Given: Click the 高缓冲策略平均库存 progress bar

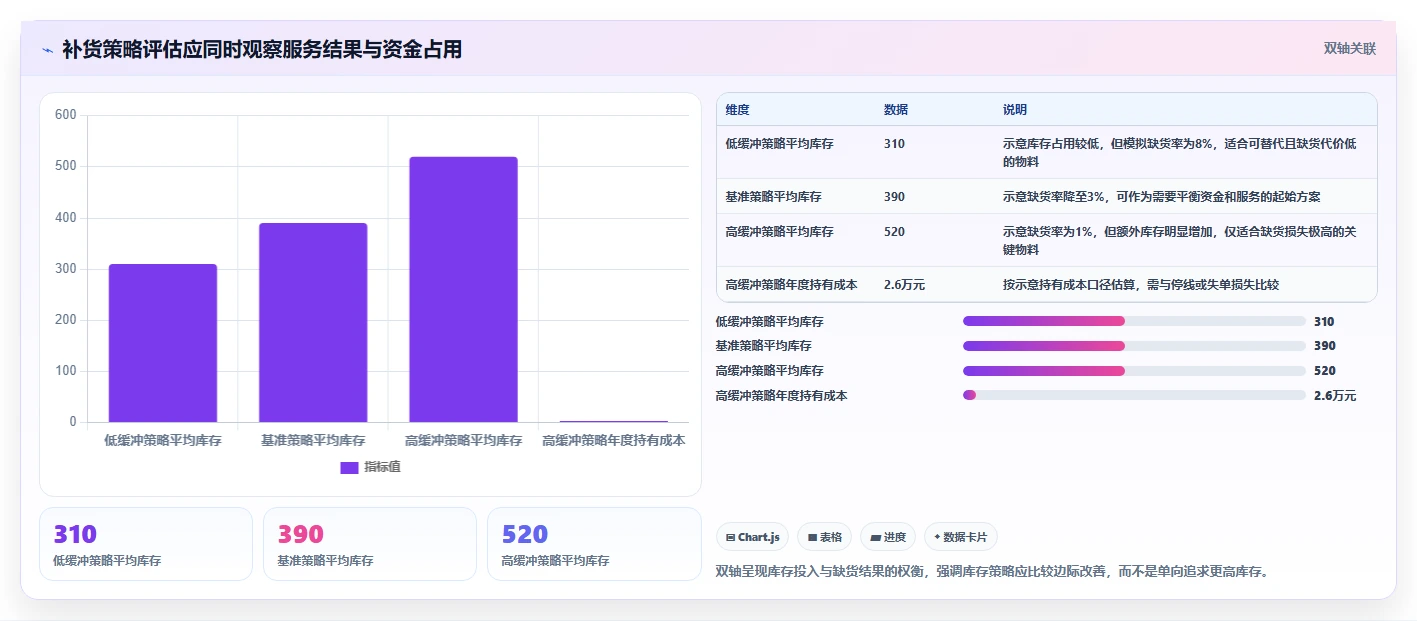Looking at the screenshot, I should [1134, 371].
